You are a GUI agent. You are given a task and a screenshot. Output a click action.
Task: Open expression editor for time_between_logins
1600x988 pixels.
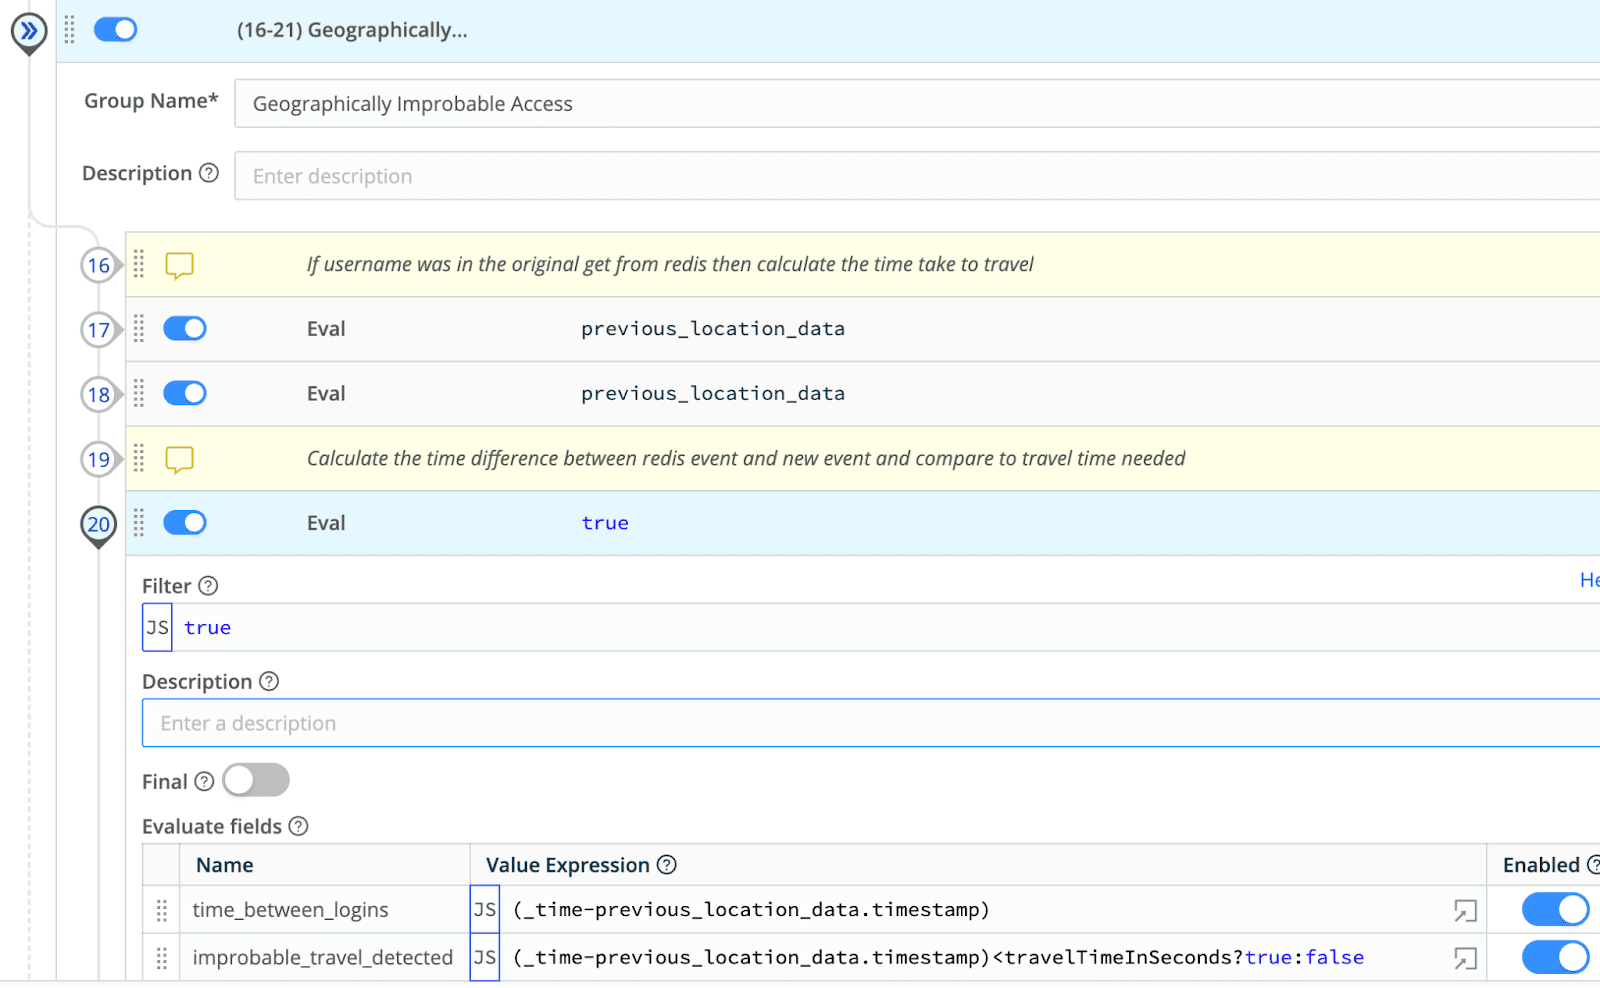click(1465, 910)
